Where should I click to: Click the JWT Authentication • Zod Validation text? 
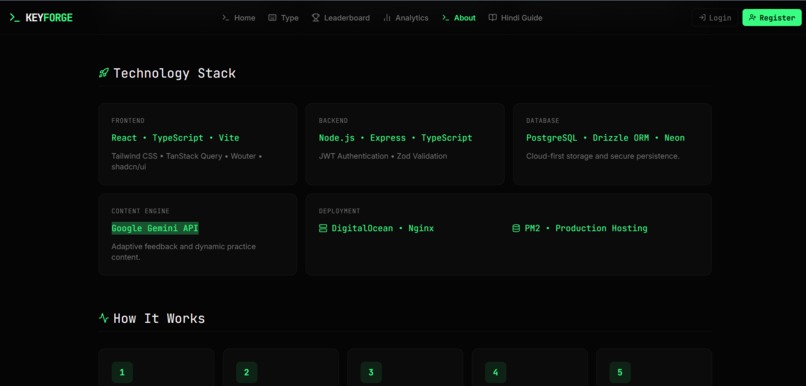(383, 156)
